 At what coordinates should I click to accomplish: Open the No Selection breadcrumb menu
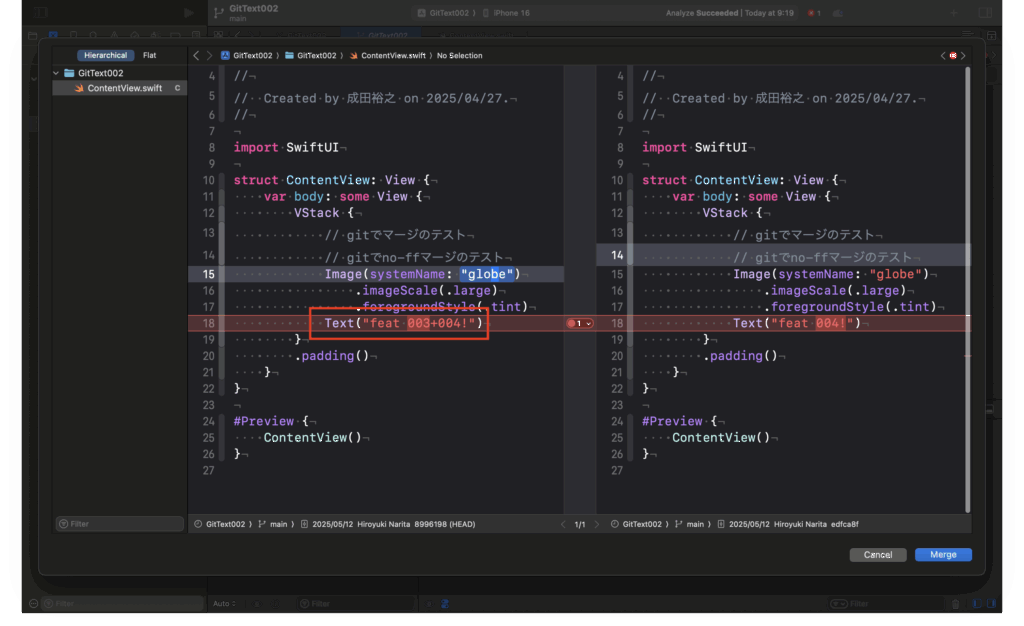460,55
